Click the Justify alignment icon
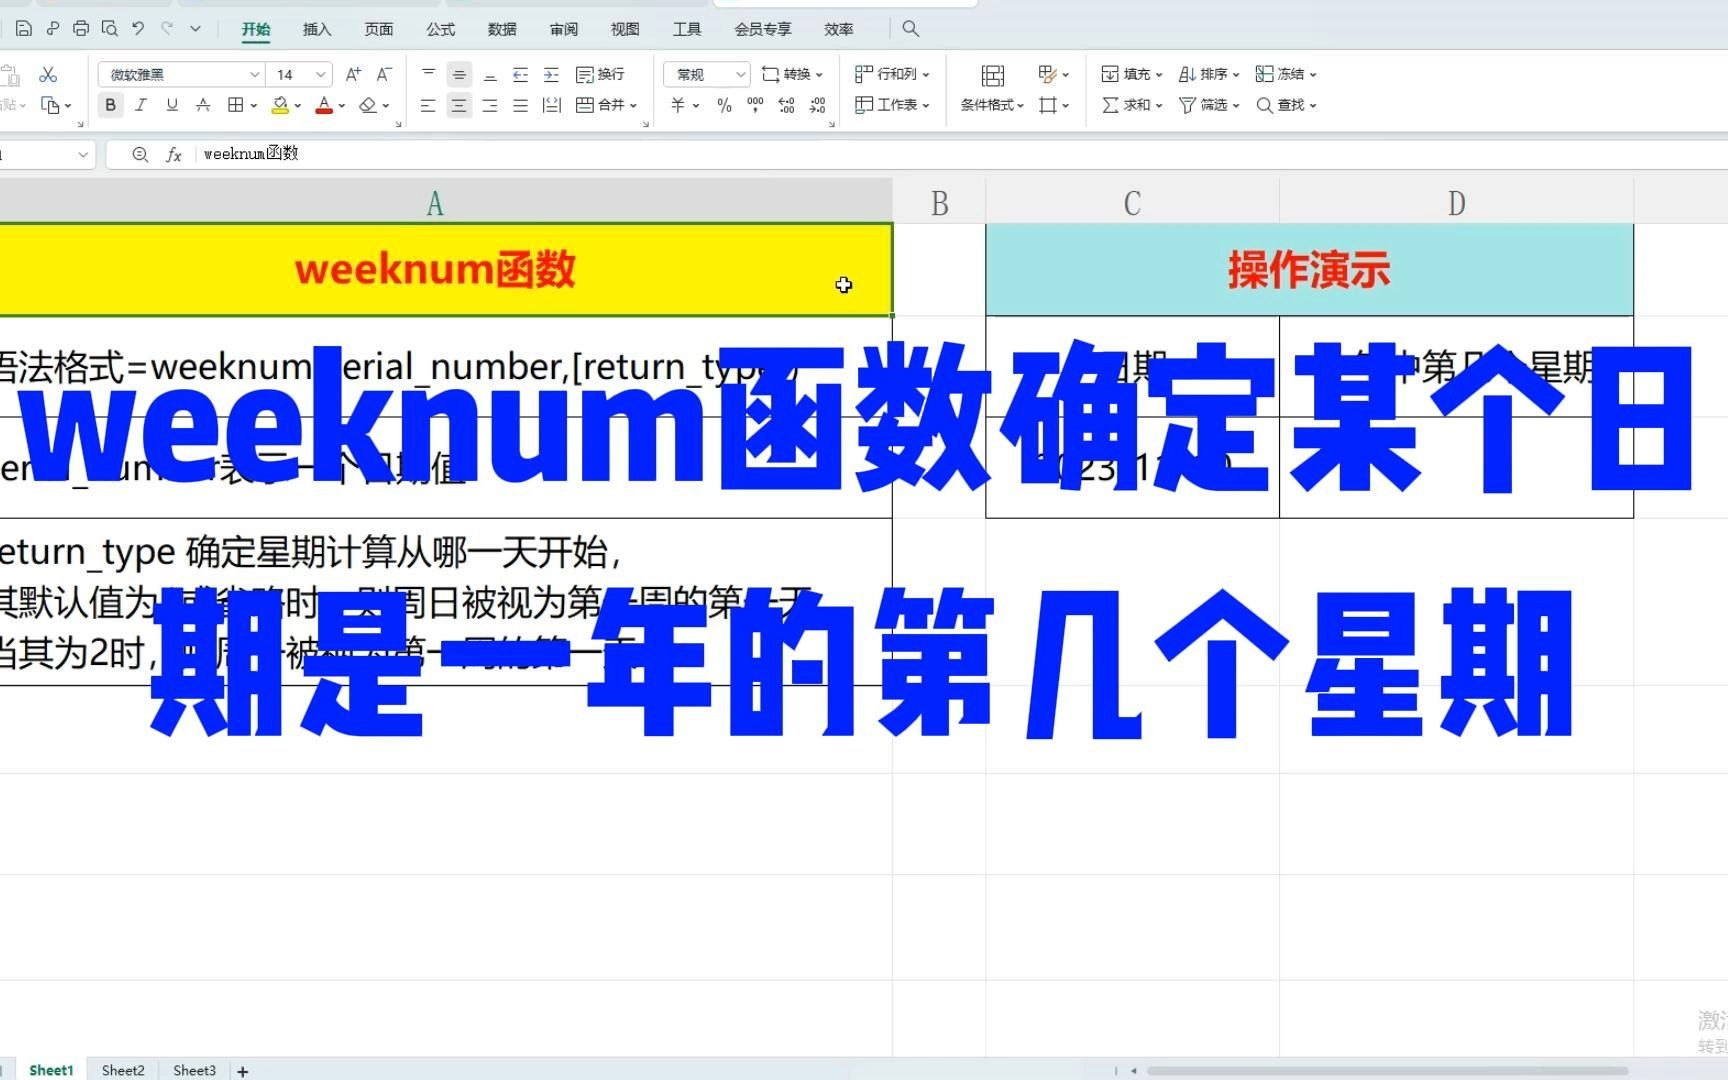The image size is (1728, 1080). pos(520,105)
